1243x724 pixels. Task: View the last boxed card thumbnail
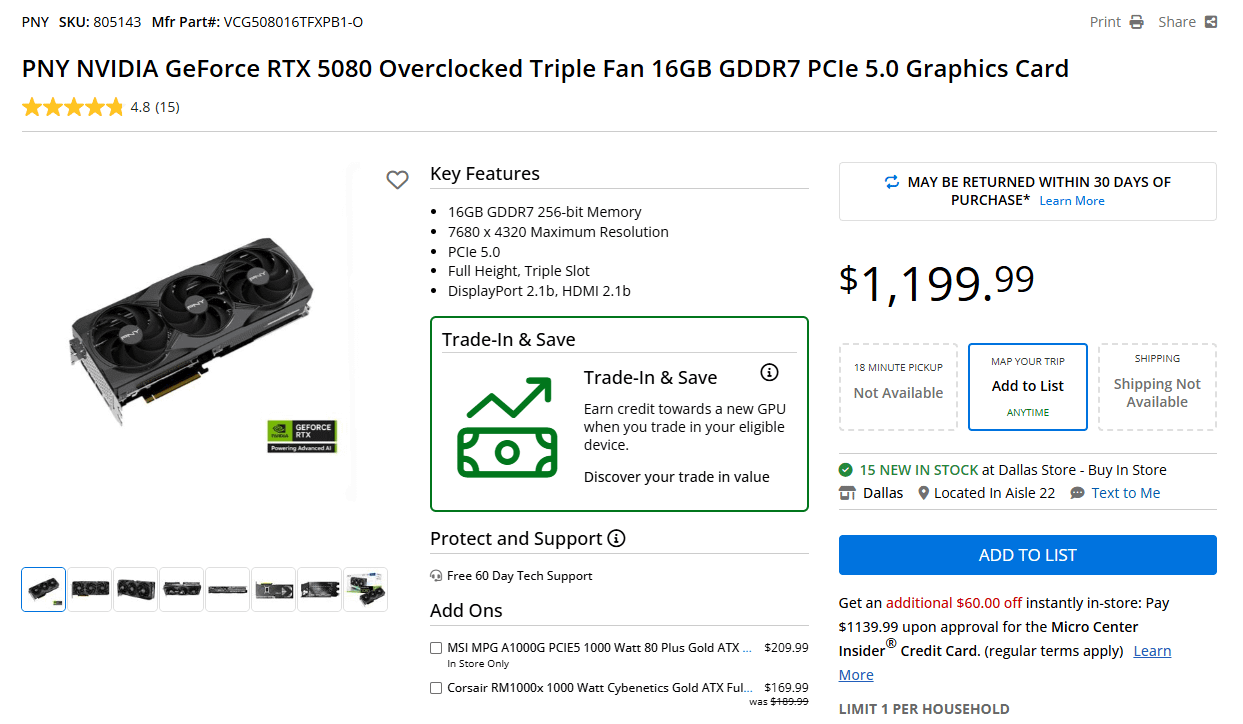(x=365, y=589)
